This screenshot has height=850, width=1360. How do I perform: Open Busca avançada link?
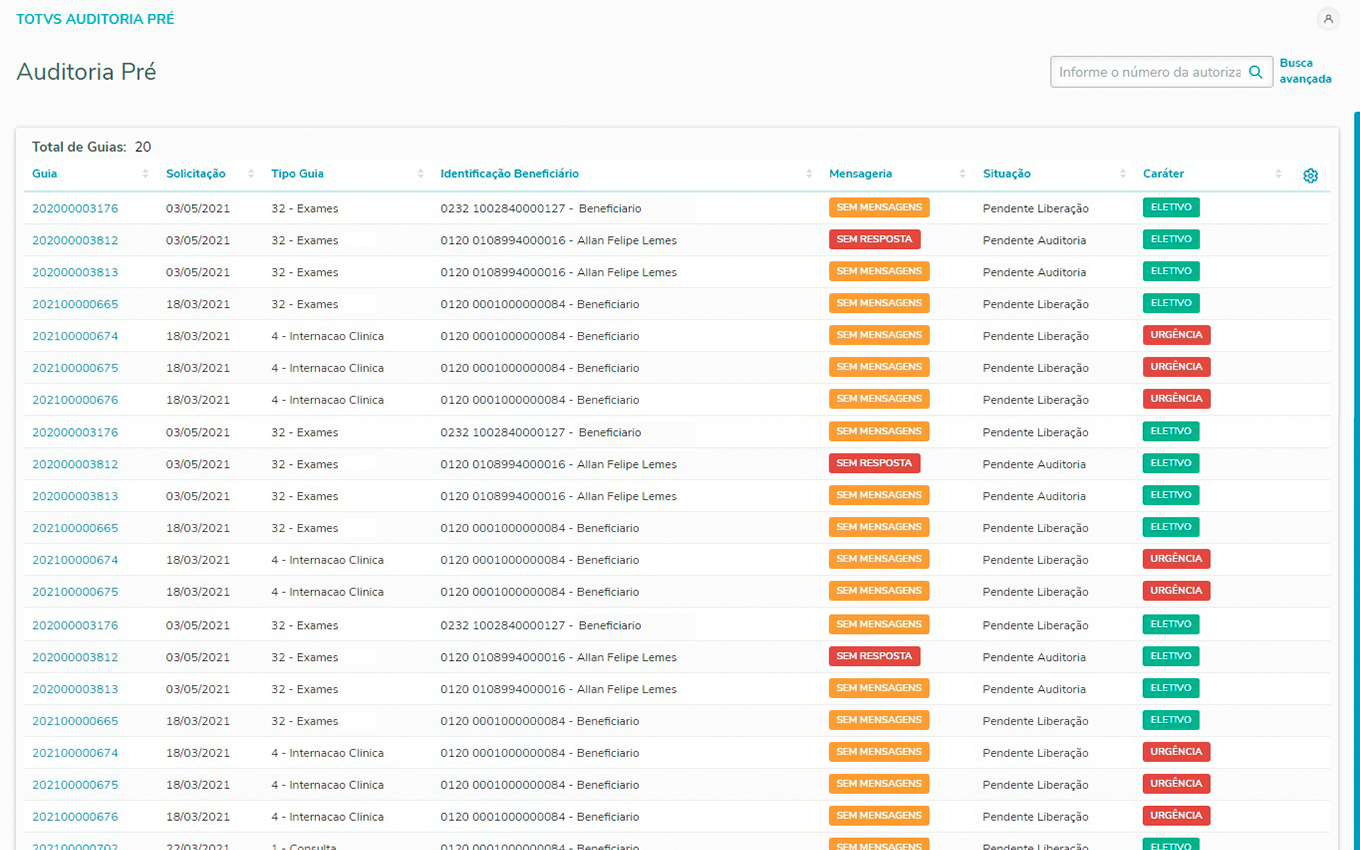click(x=1305, y=71)
